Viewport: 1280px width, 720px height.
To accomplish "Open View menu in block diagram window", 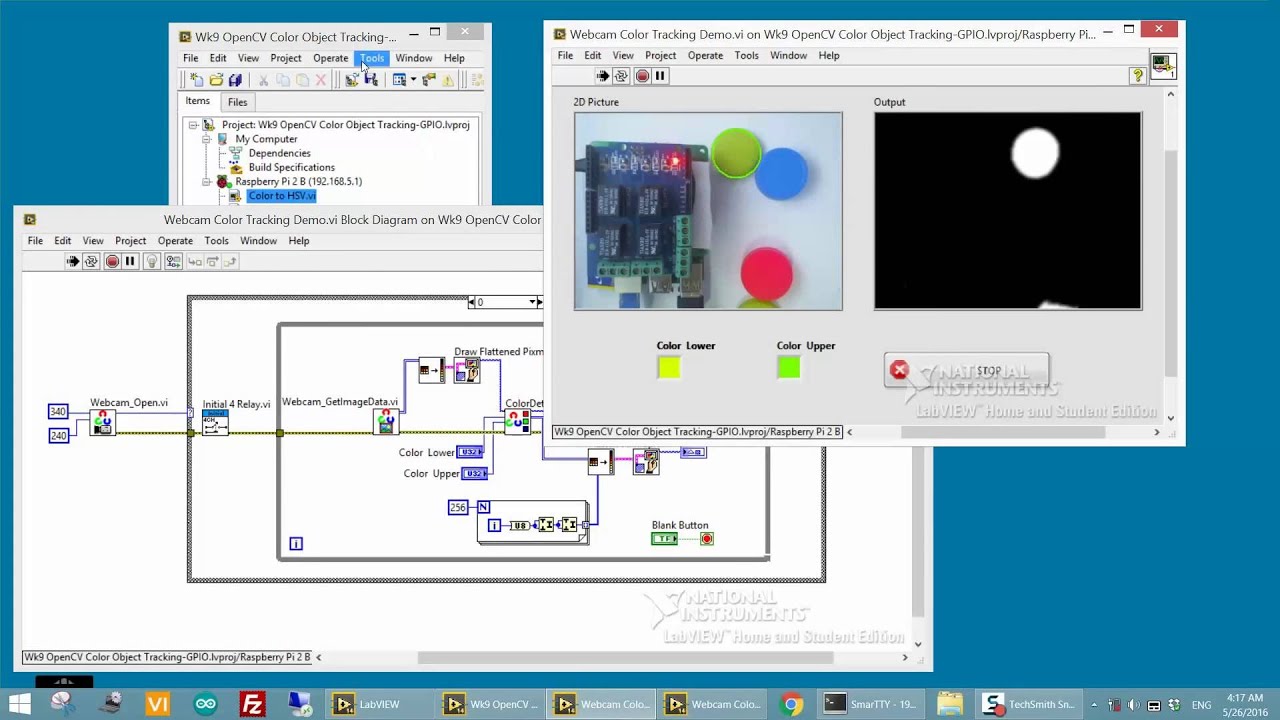I will coord(93,241).
